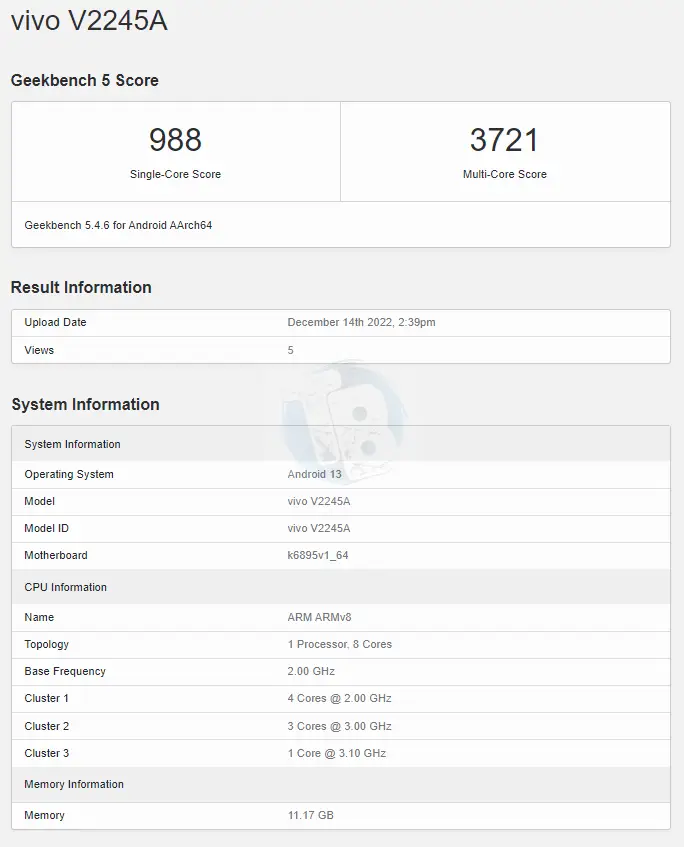This screenshot has width=684, height=847.
Task: Click the Model row label
Action: tap(39, 501)
